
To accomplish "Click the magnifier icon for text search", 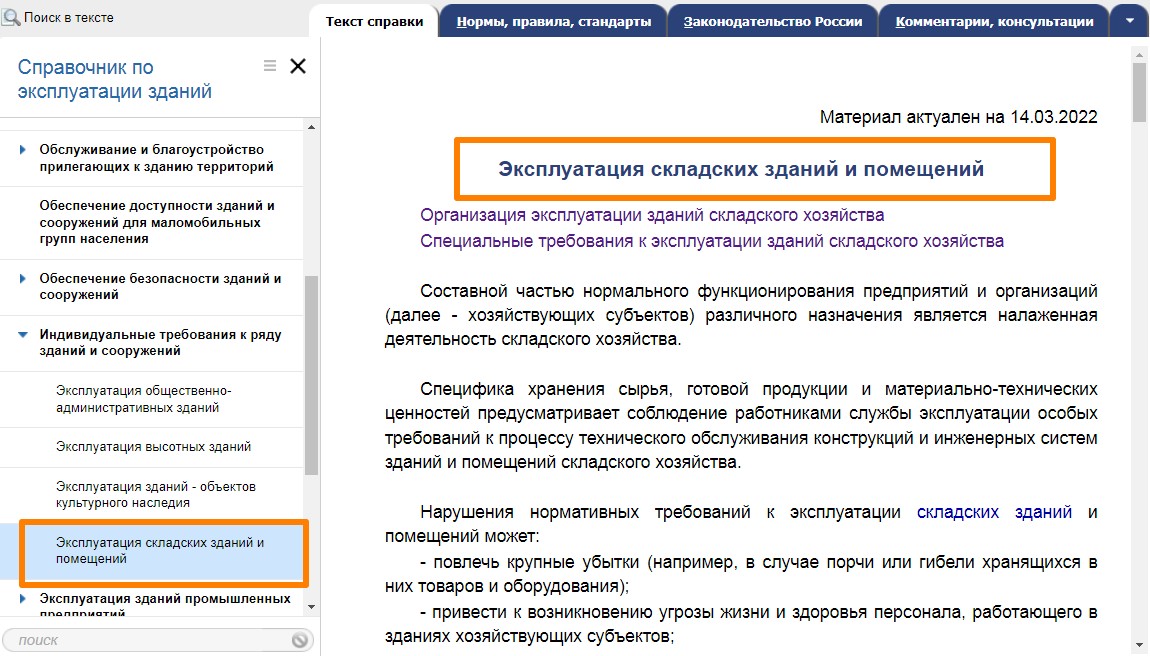I will [x=11, y=16].
